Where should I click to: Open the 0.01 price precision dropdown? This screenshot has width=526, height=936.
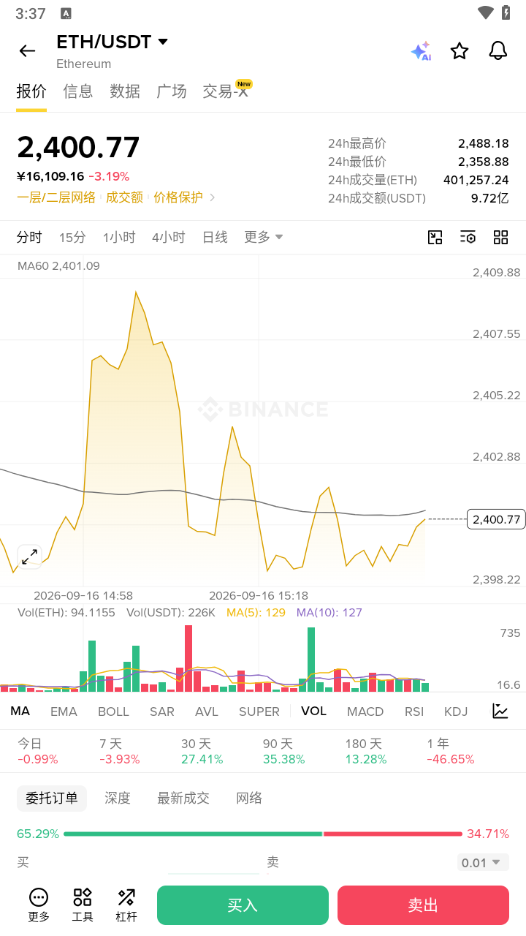coord(483,863)
